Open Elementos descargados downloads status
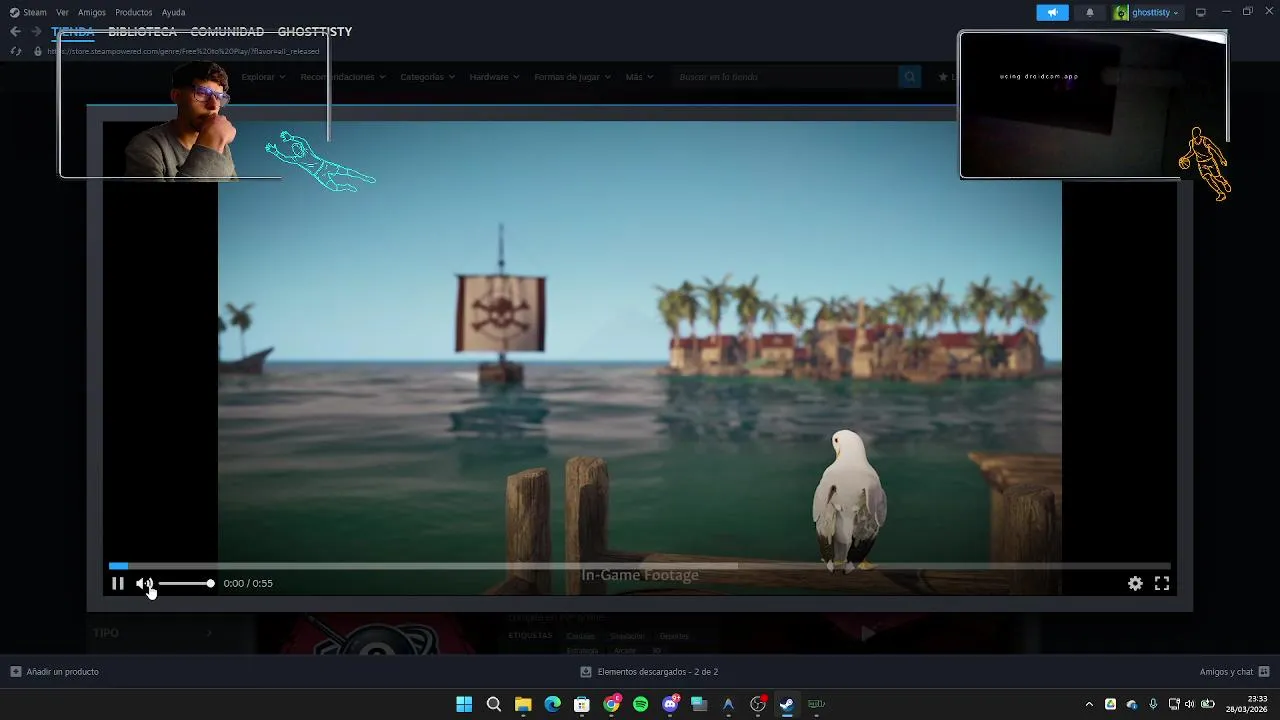Viewport: 1280px width, 720px height. [x=649, y=672]
